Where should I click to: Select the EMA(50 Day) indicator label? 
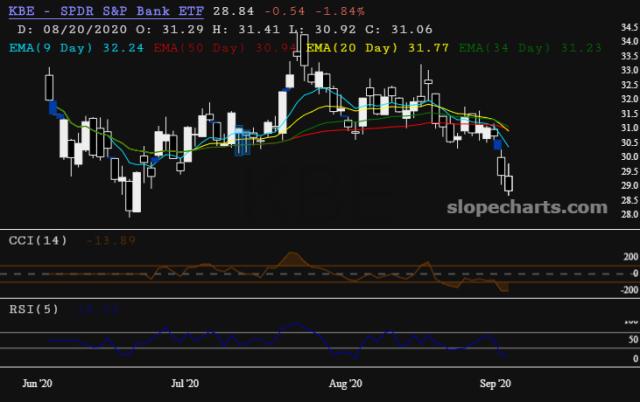208,46
